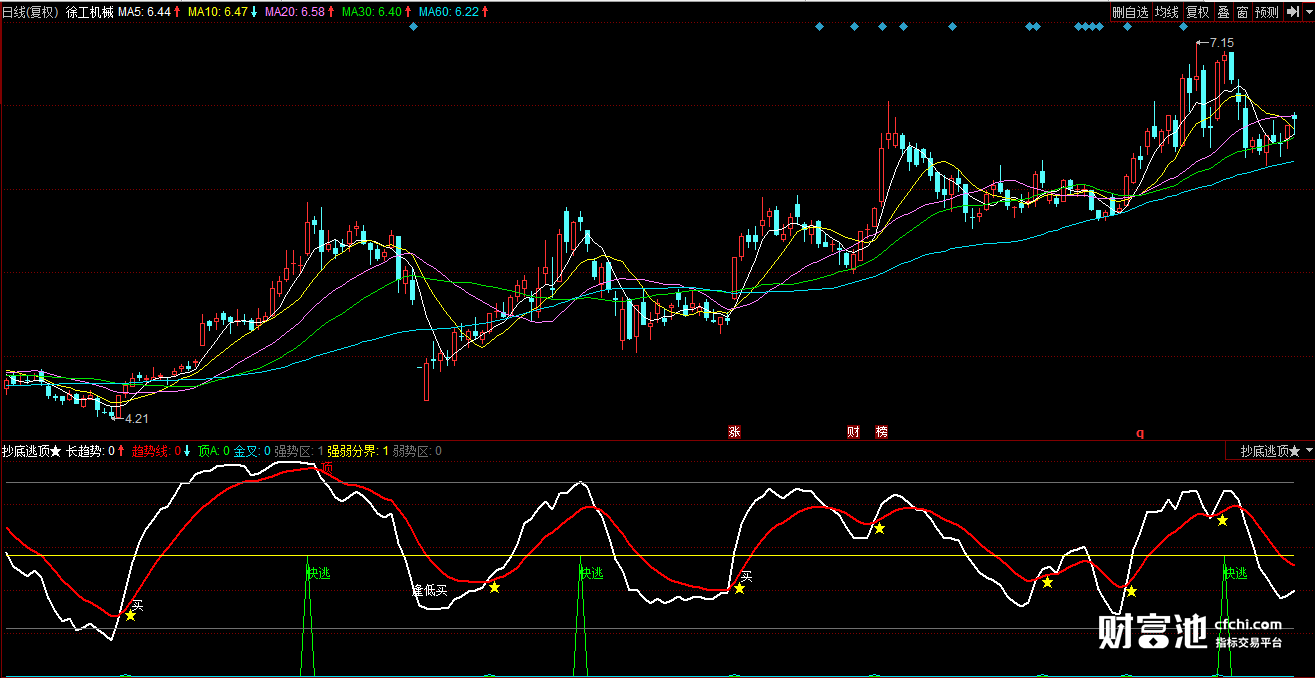
Task: Click the green 顶A: 0 value
Action: (213, 451)
